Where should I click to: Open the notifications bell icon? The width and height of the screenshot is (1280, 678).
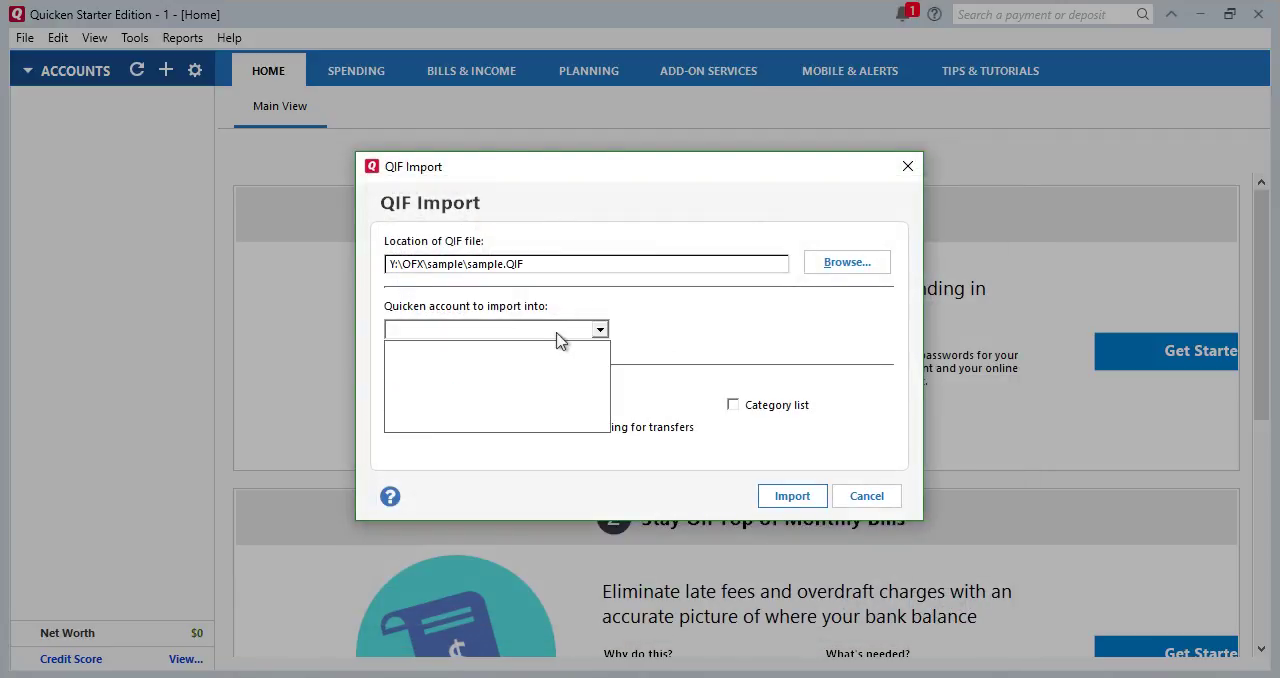click(905, 14)
